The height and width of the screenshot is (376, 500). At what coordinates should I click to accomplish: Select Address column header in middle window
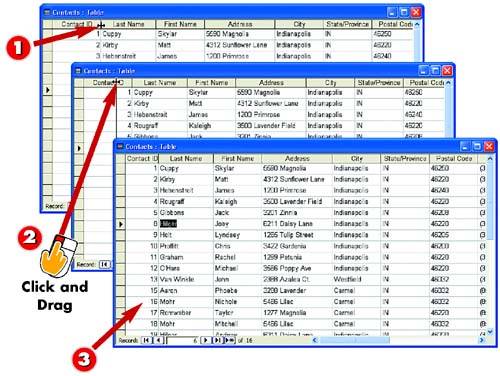point(271,83)
